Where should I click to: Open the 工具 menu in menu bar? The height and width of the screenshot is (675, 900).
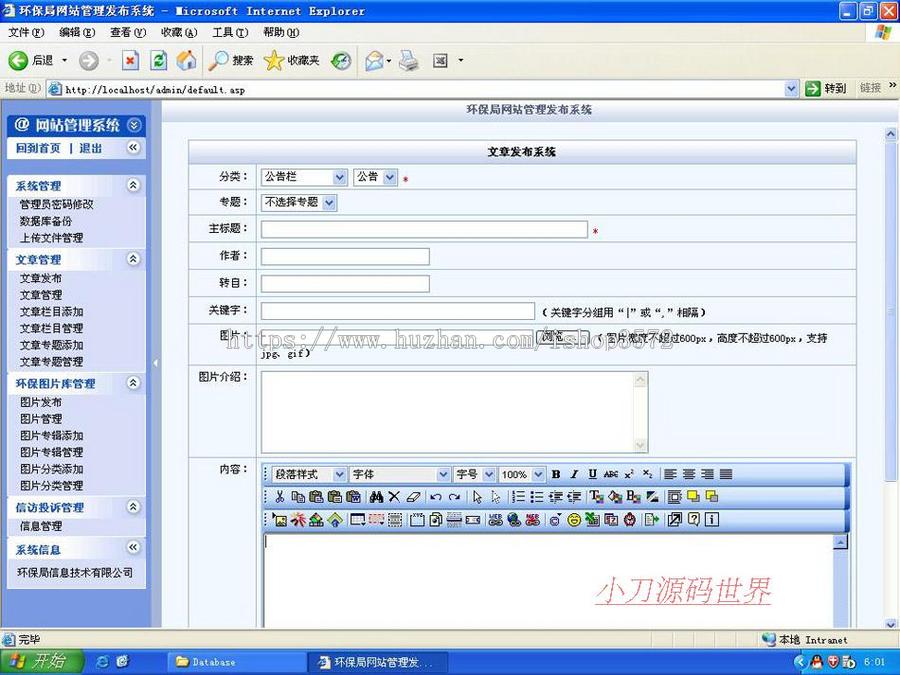(228, 31)
